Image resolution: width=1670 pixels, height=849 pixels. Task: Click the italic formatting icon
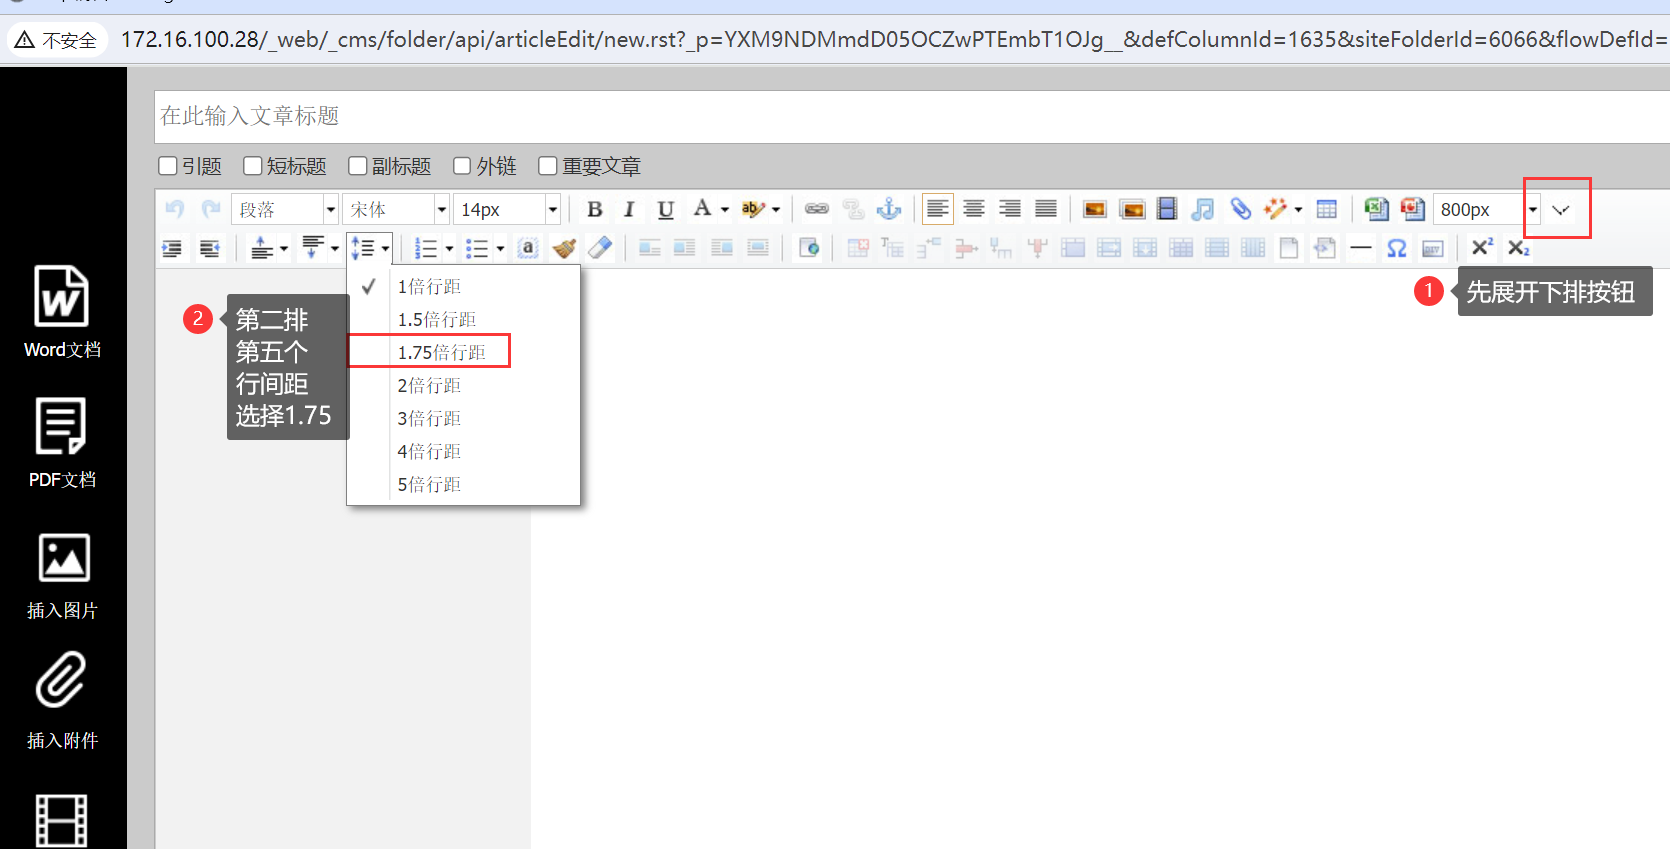(629, 209)
